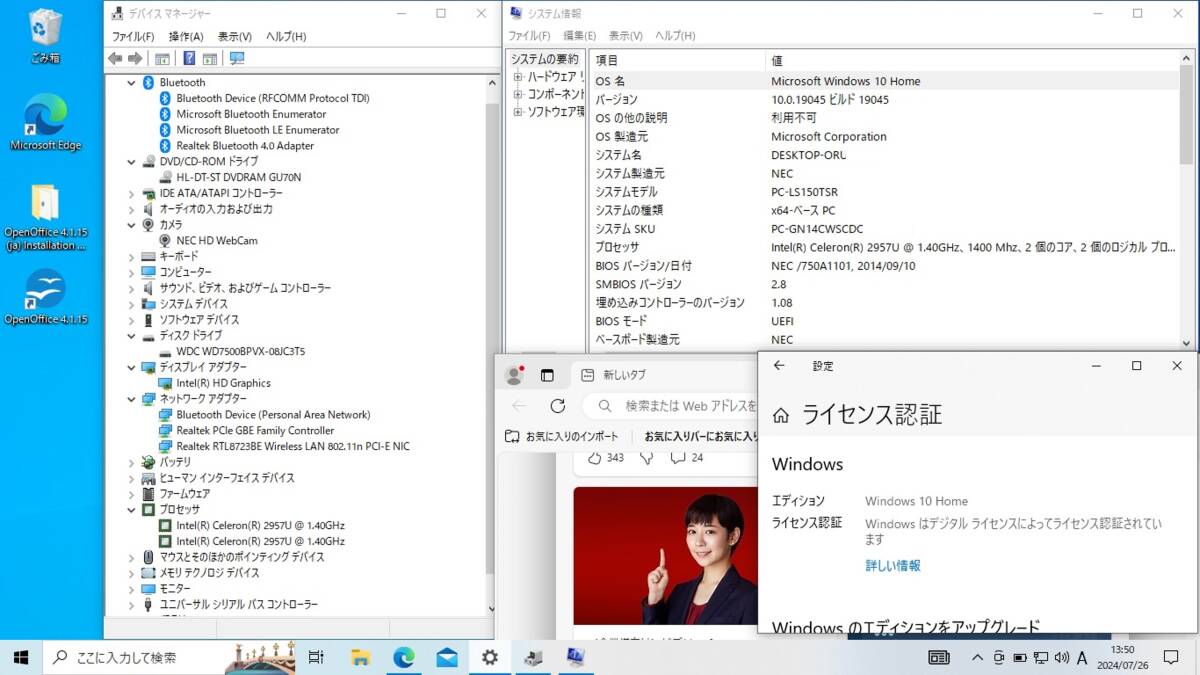This screenshot has width=1200, height=675.
Task: Open the Microsoft Edge desktop shortcut
Action: (x=44, y=121)
